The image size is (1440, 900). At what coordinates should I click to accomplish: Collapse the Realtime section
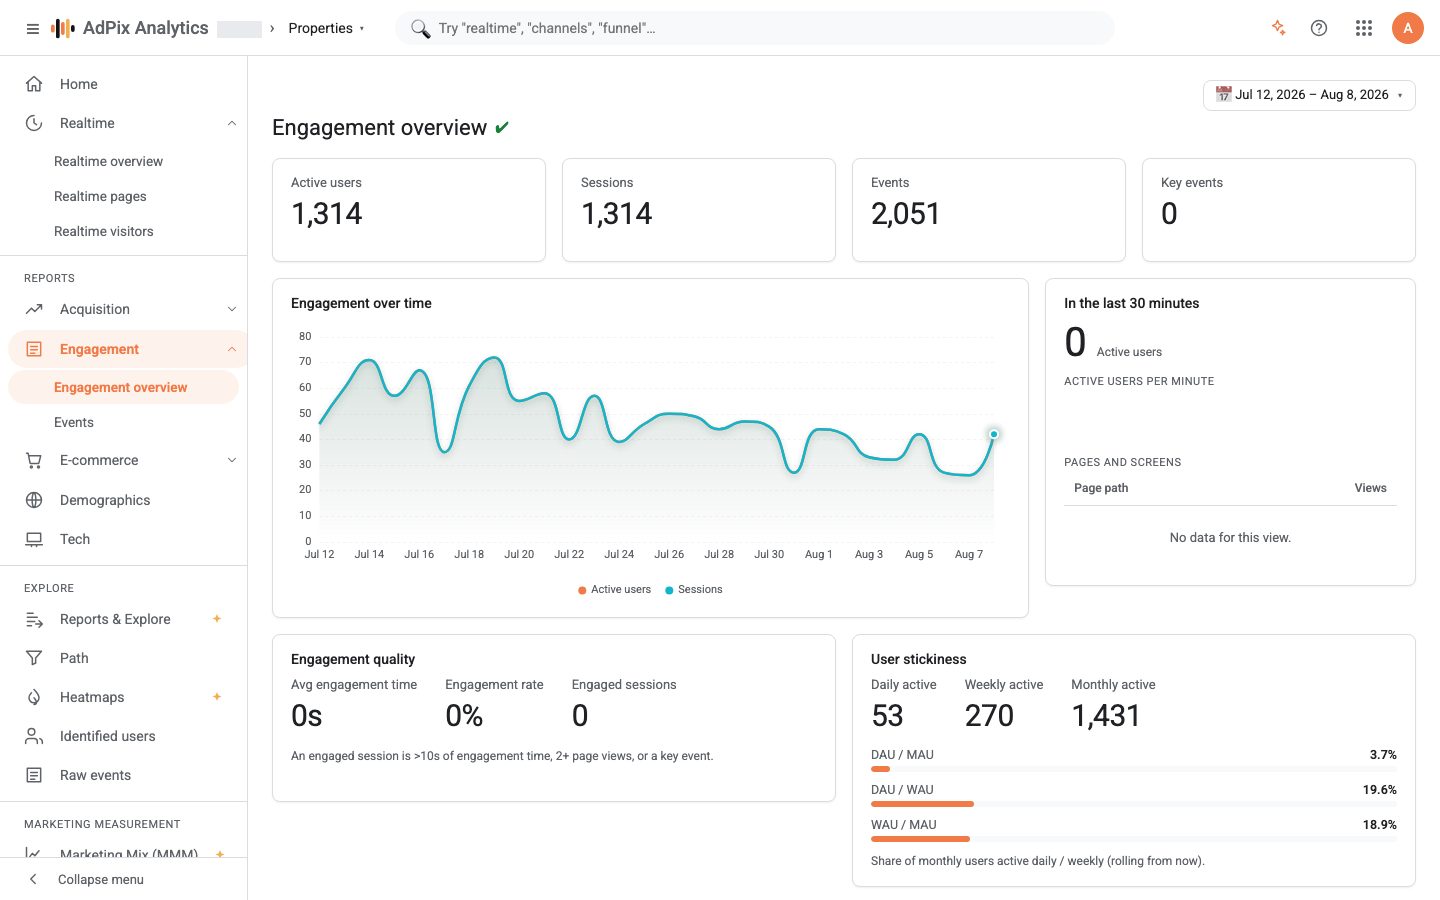pos(232,123)
